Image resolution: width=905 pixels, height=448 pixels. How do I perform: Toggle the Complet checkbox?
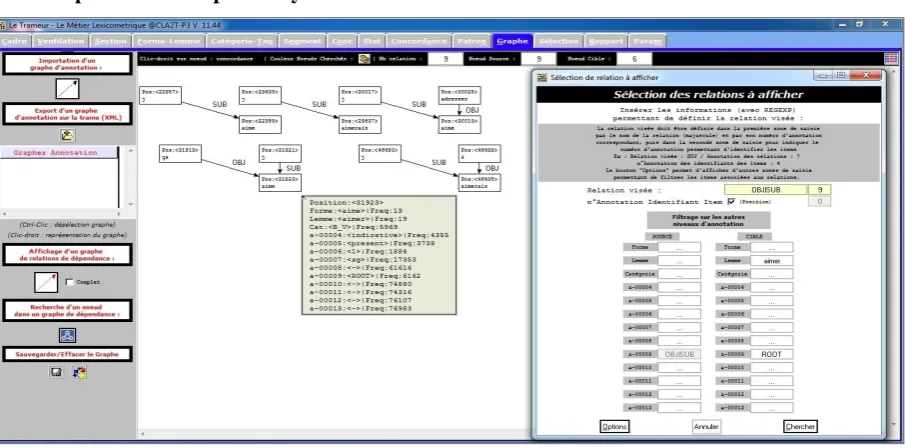[x=70, y=282]
